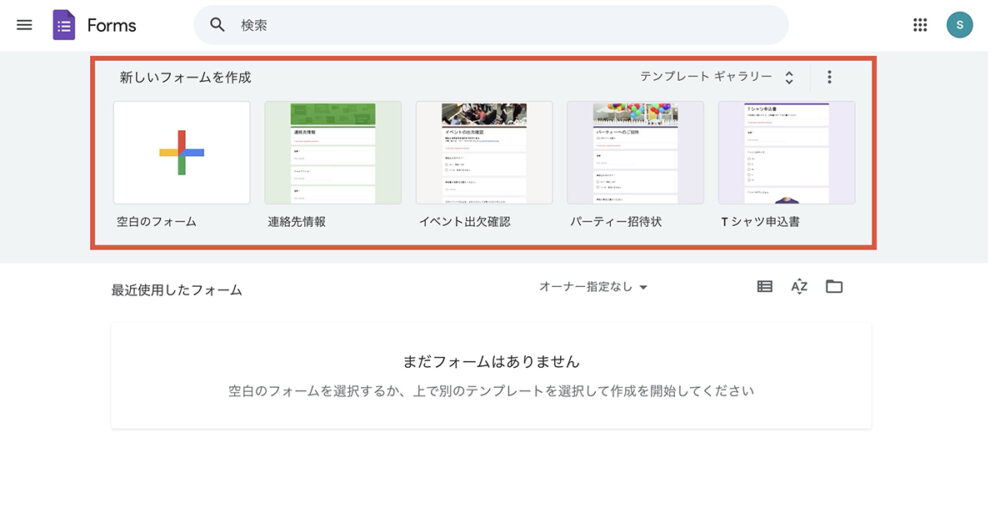Screen dimensions: 1000x523
Task: Click the magnifying glass search icon
Action: click(217, 25)
